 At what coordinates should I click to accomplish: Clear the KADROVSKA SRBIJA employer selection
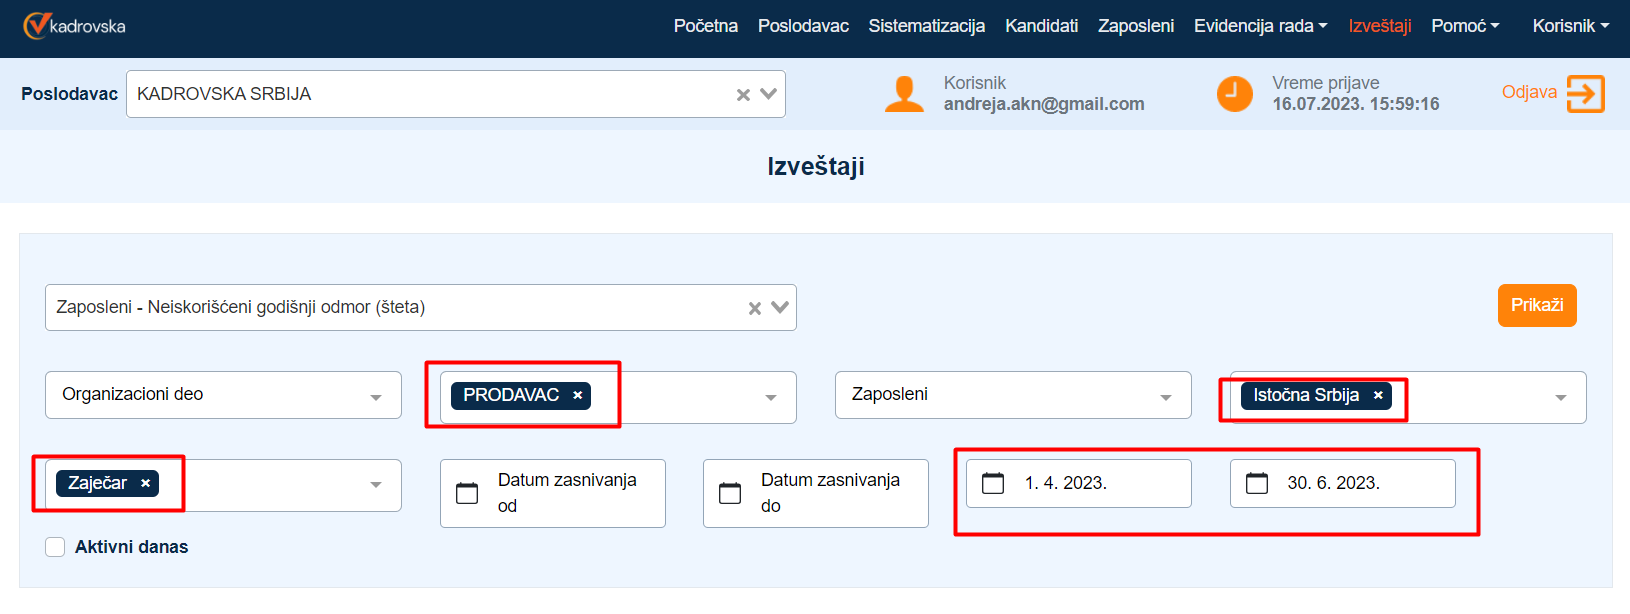[743, 95]
